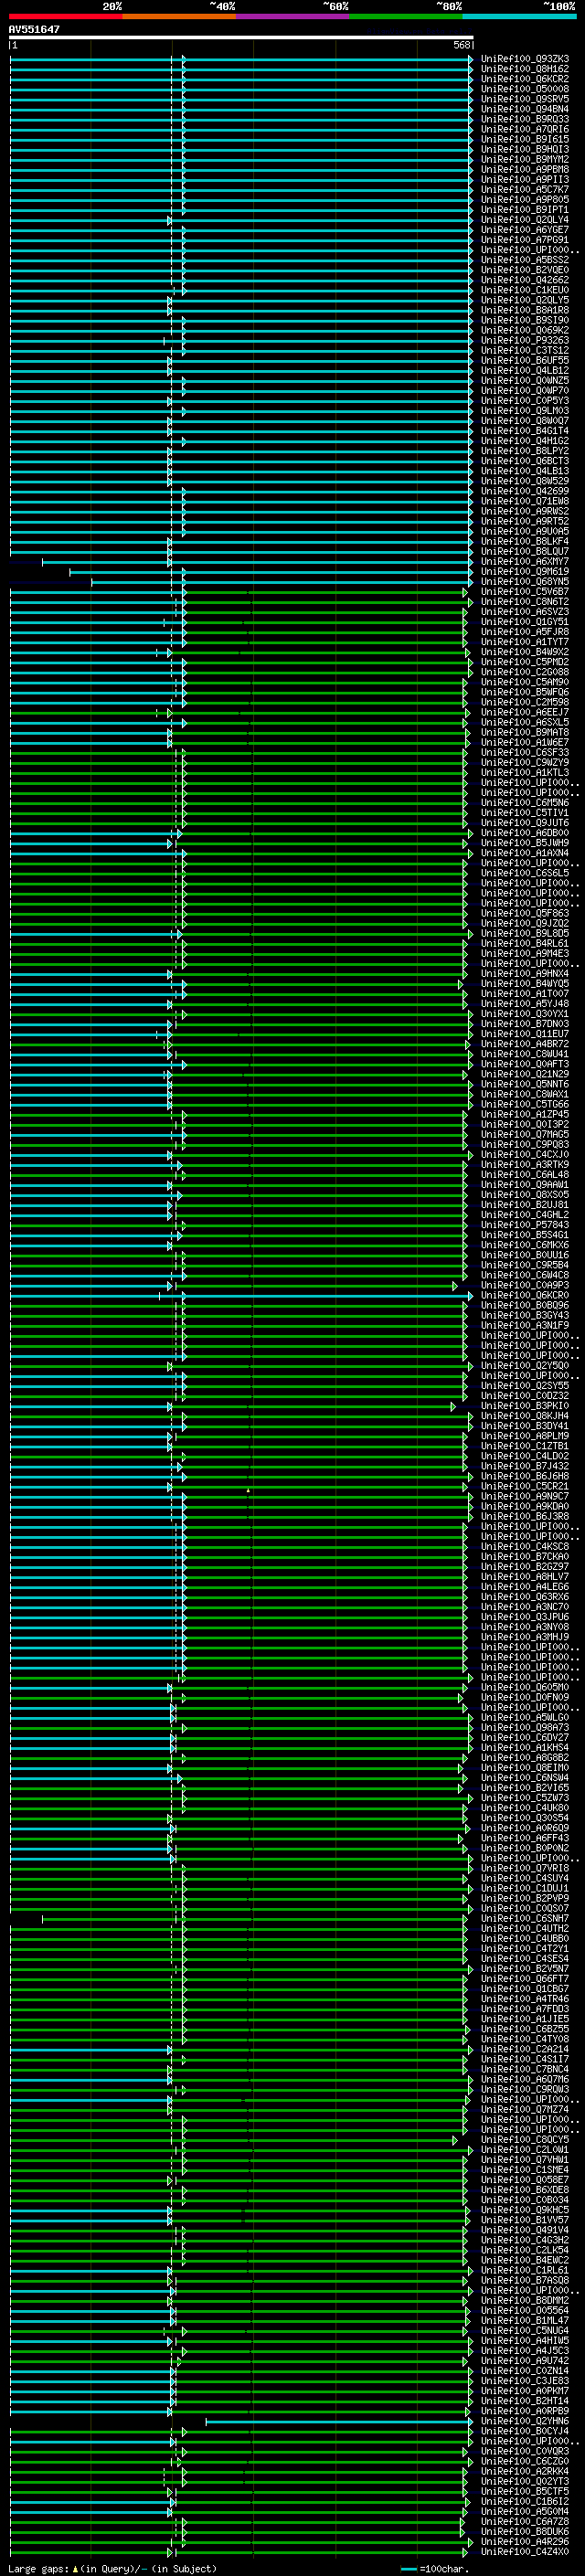This screenshot has width=585, height=2576.
Task: Click the green ~80% legend segment
Action: pos(406,16)
